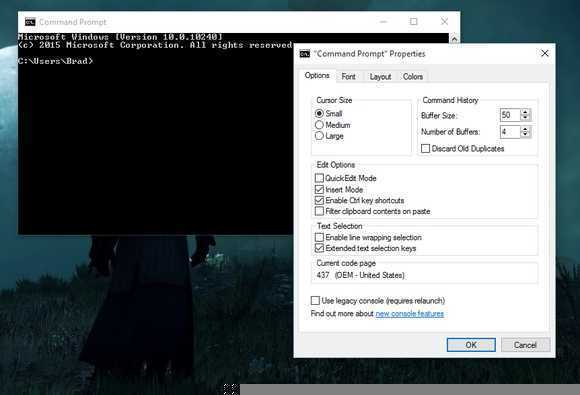Image resolution: width=580 pixels, height=395 pixels.
Task: Increase Number of Buffers with up arrow
Action: pos(525,129)
